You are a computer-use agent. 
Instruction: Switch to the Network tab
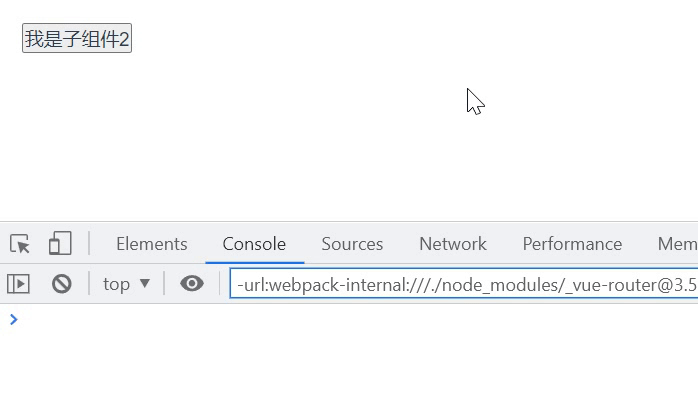[453, 244]
